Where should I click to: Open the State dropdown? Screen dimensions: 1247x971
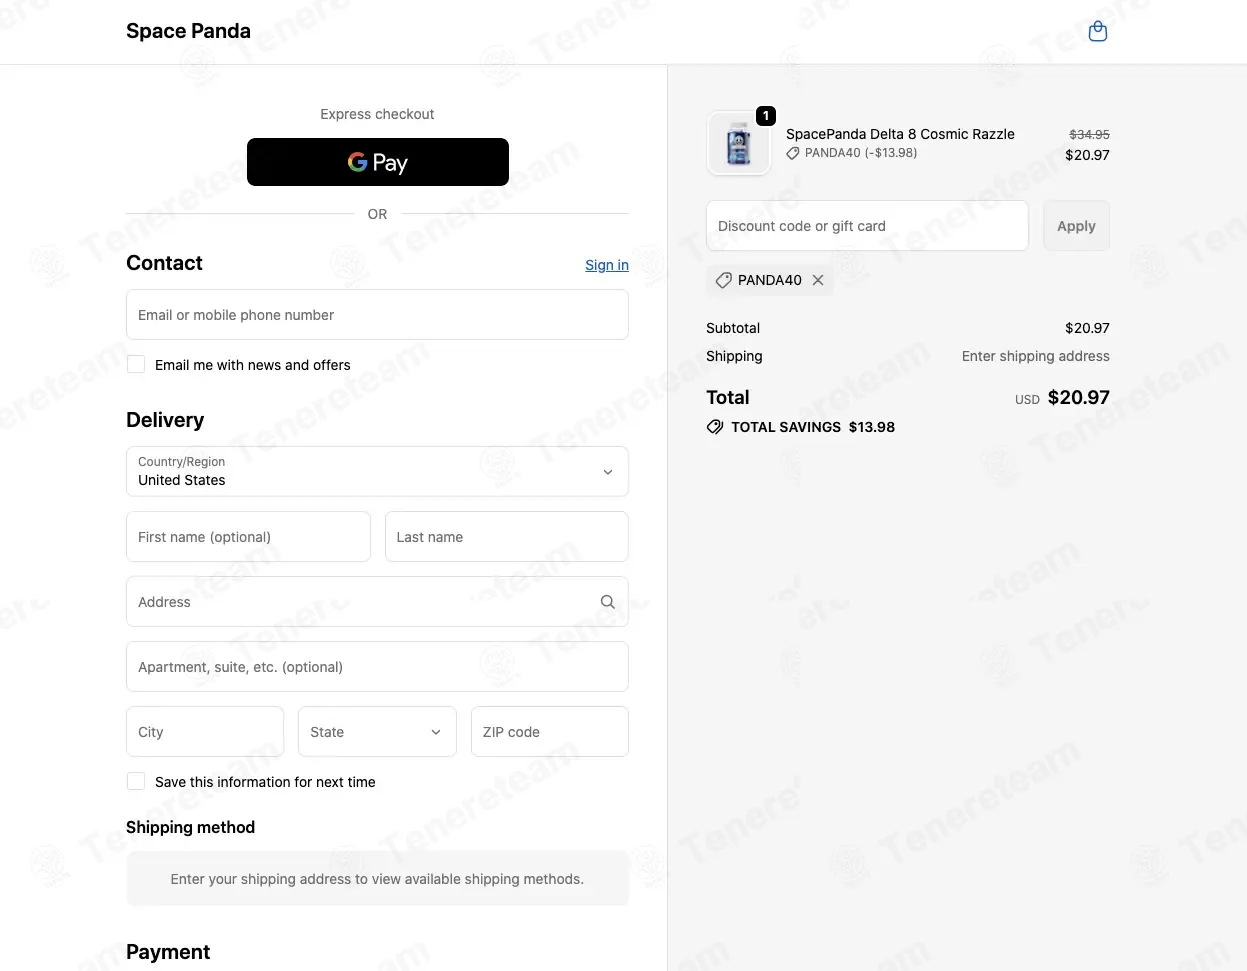pos(377,732)
